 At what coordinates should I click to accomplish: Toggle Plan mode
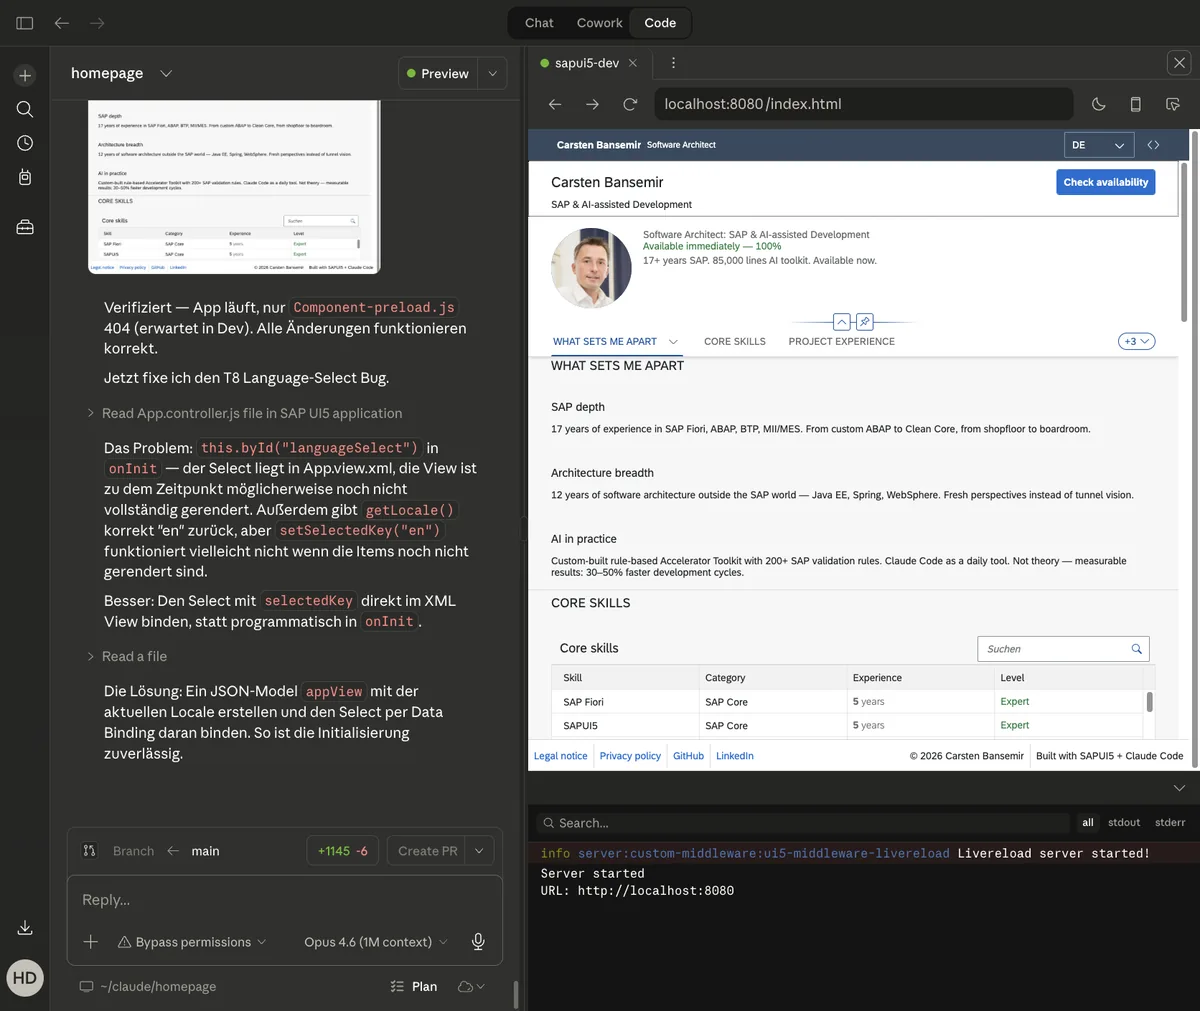point(414,986)
